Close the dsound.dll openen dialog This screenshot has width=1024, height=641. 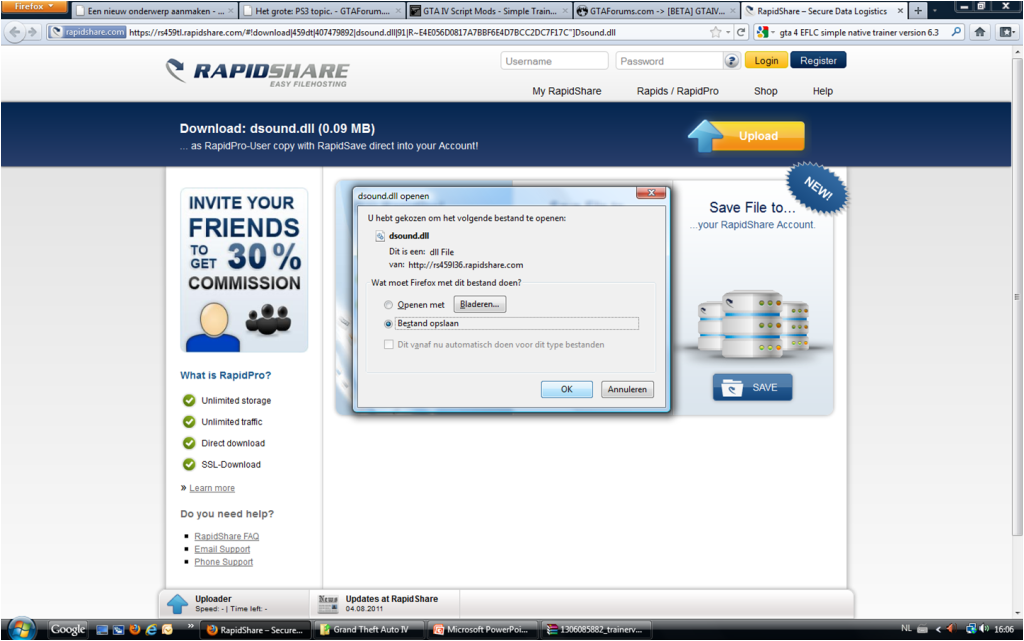tap(651, 193)
